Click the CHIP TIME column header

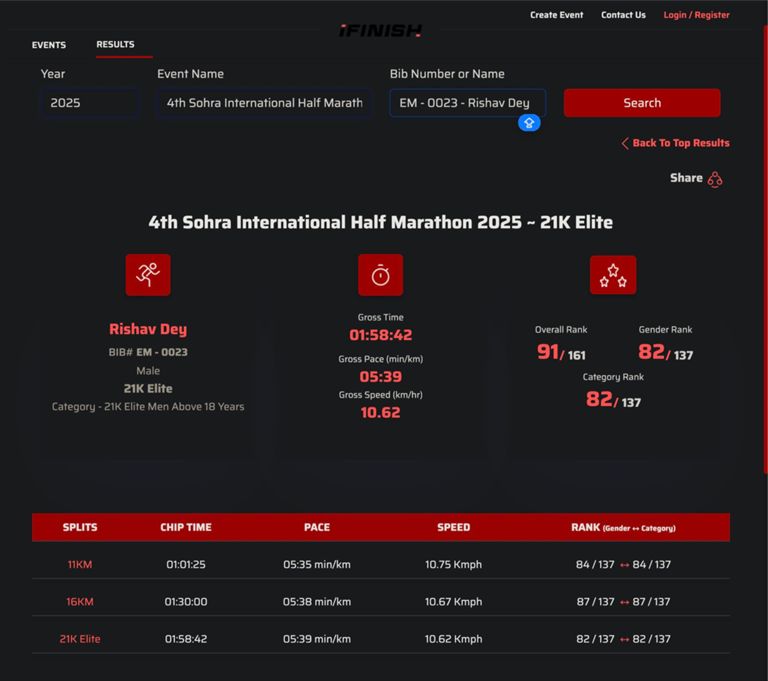point(186,528)
